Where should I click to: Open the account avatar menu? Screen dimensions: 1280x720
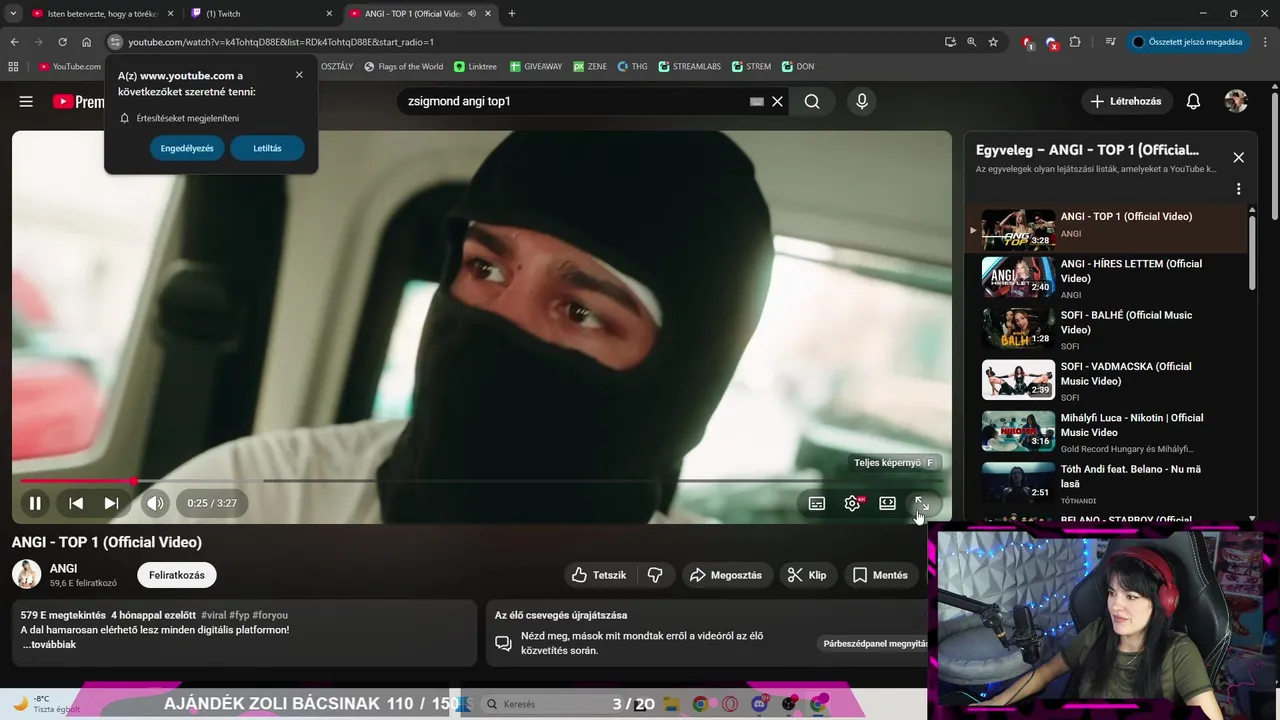[x=1236, y=101]
